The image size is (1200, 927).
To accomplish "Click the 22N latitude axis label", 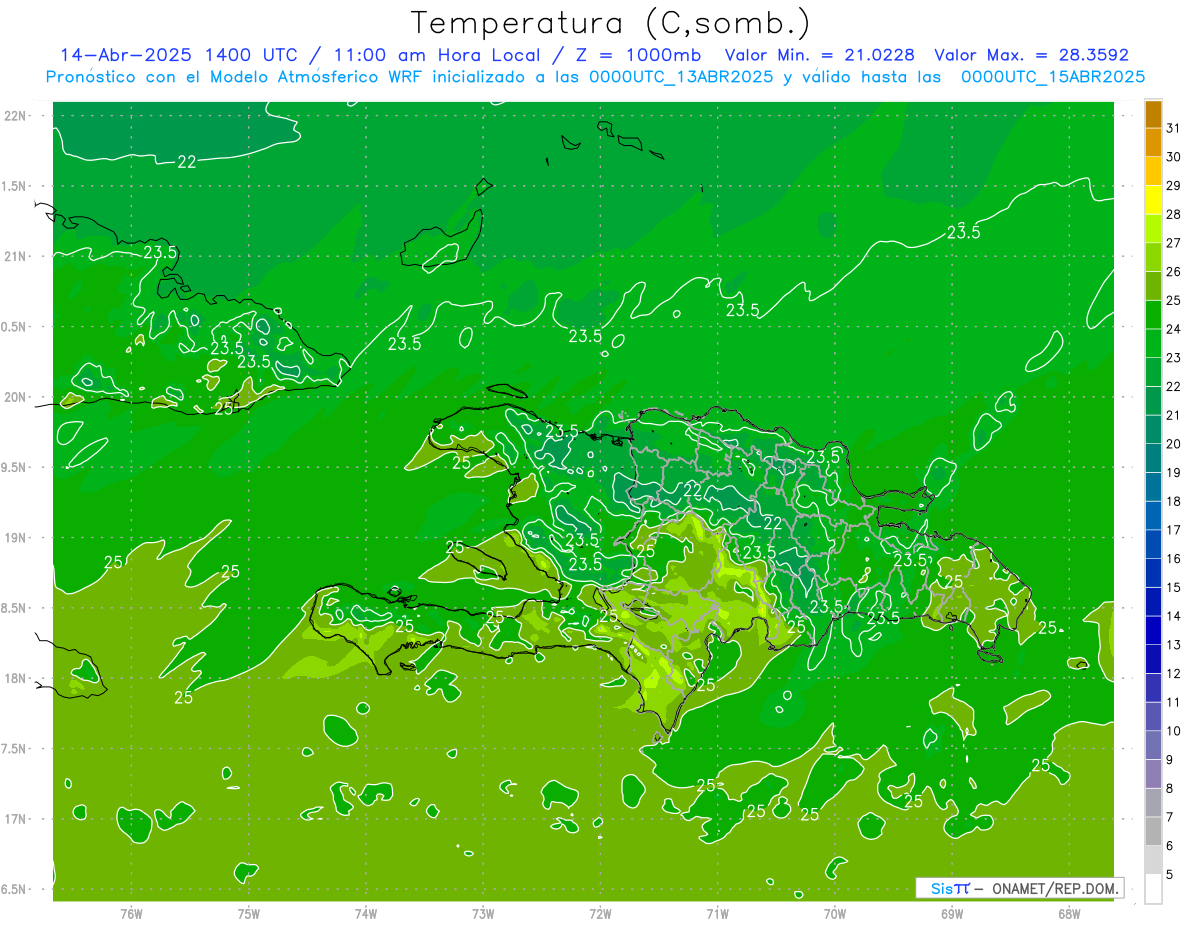I will click(17, 116).
